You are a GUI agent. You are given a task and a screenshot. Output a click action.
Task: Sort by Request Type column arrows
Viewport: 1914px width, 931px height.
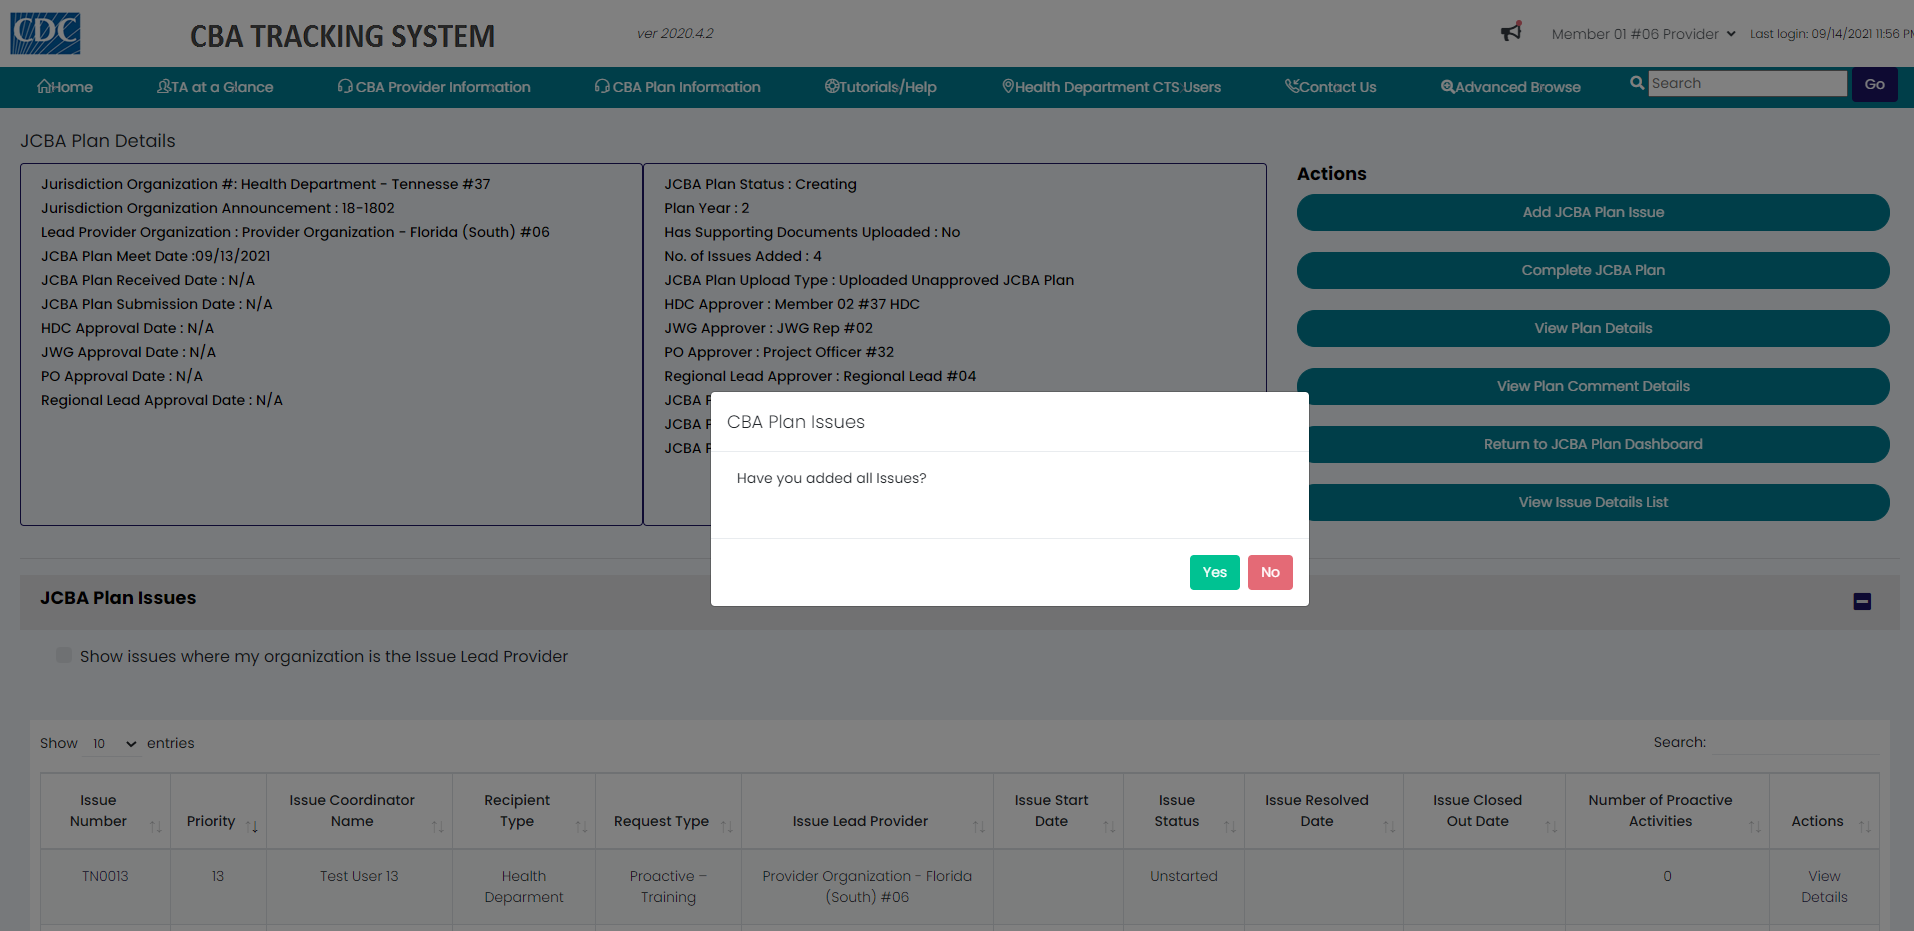pos(726,826)
